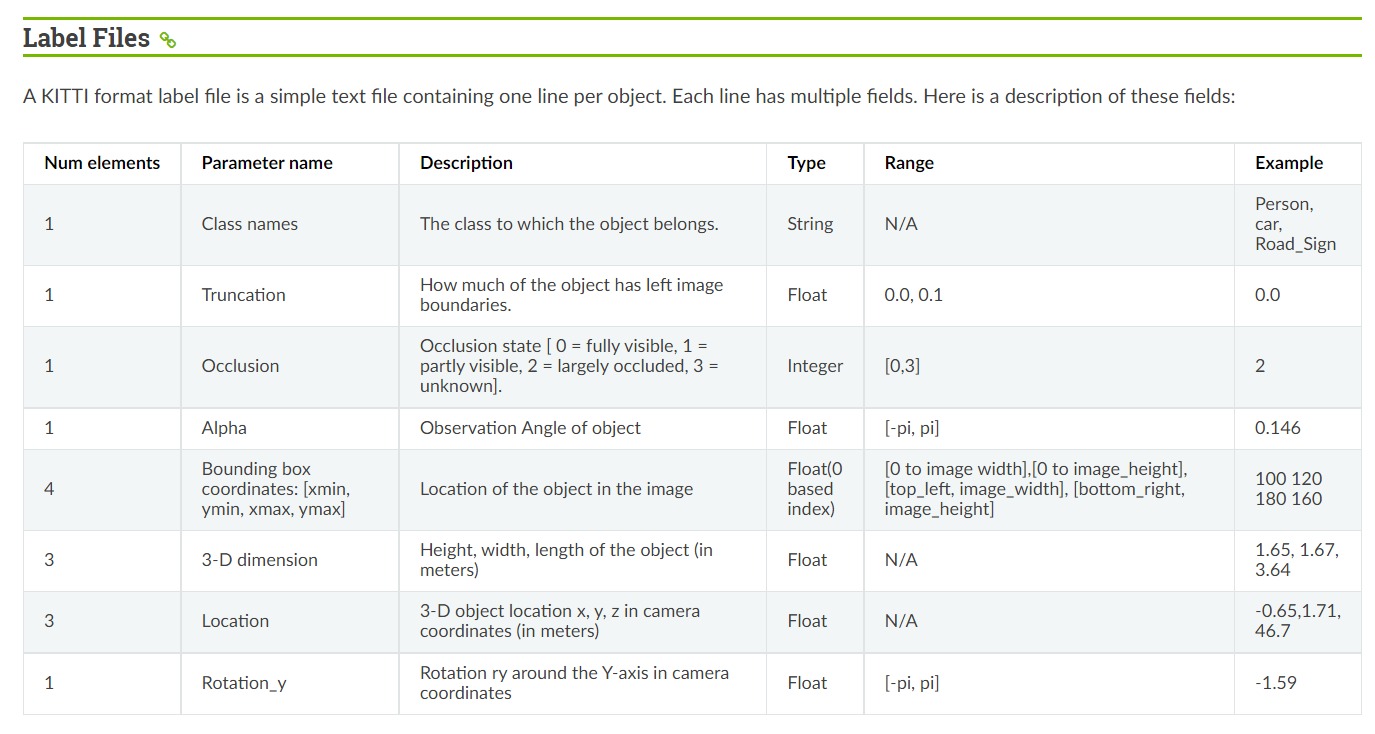Click the Label Files heading
1375x734 pixels.
coord(86,39)
